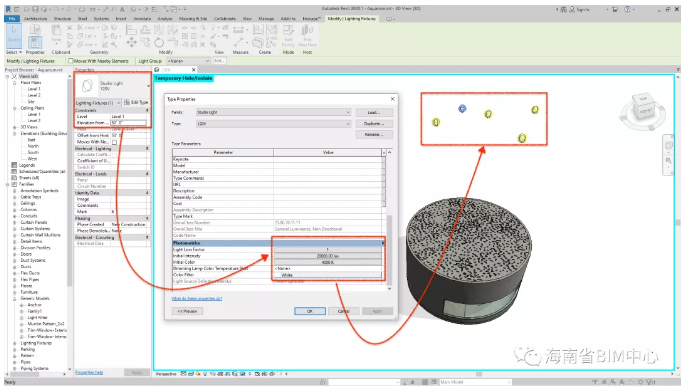Collapse the Photometrics group in Type Properties
Viewport: 689px width, 390px height.
pos(383,243)
